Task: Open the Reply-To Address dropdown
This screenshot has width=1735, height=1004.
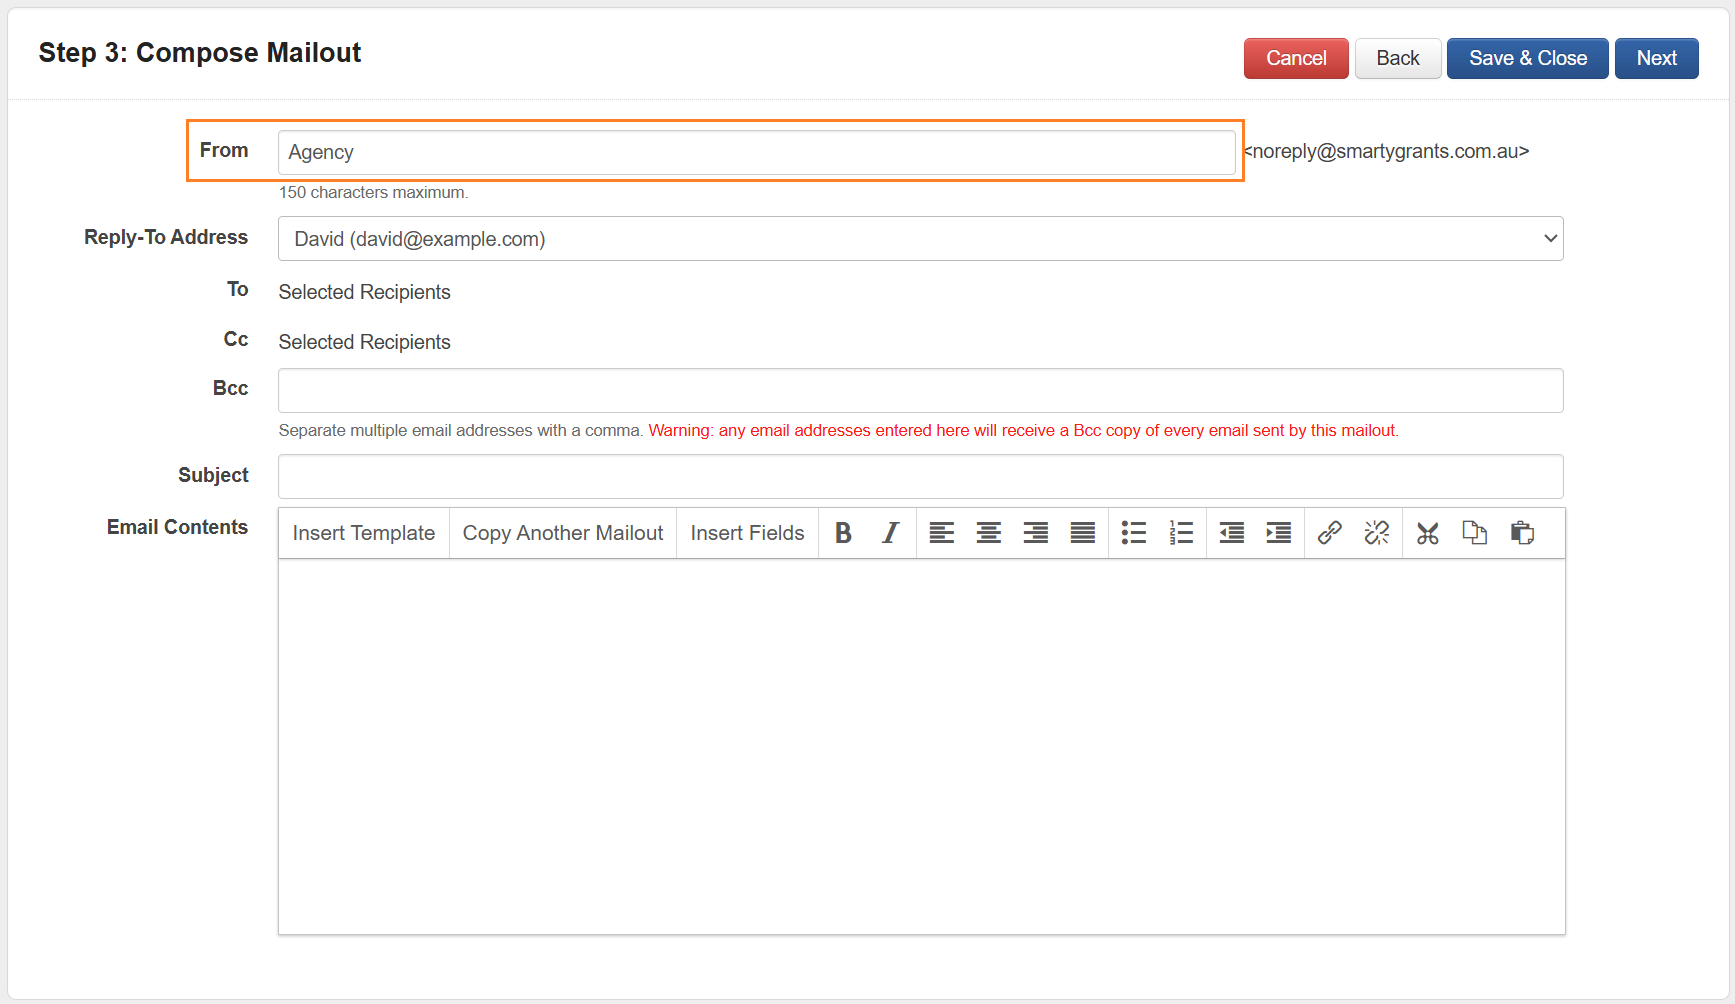Action: 920,239
